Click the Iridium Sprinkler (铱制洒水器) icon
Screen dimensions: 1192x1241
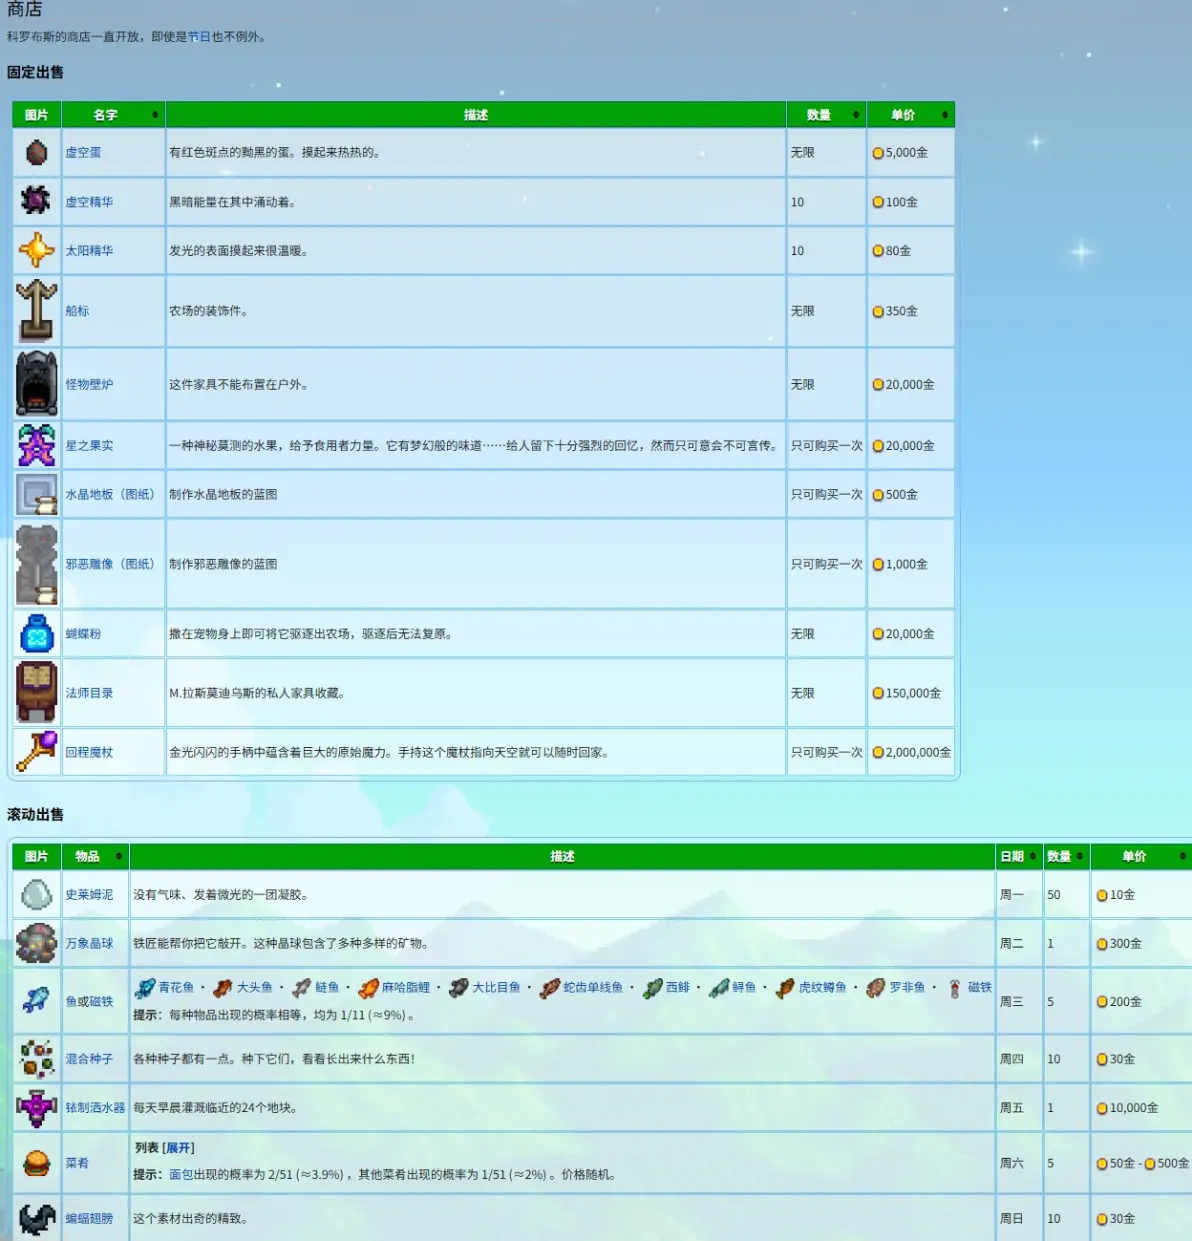(36, 1108)
